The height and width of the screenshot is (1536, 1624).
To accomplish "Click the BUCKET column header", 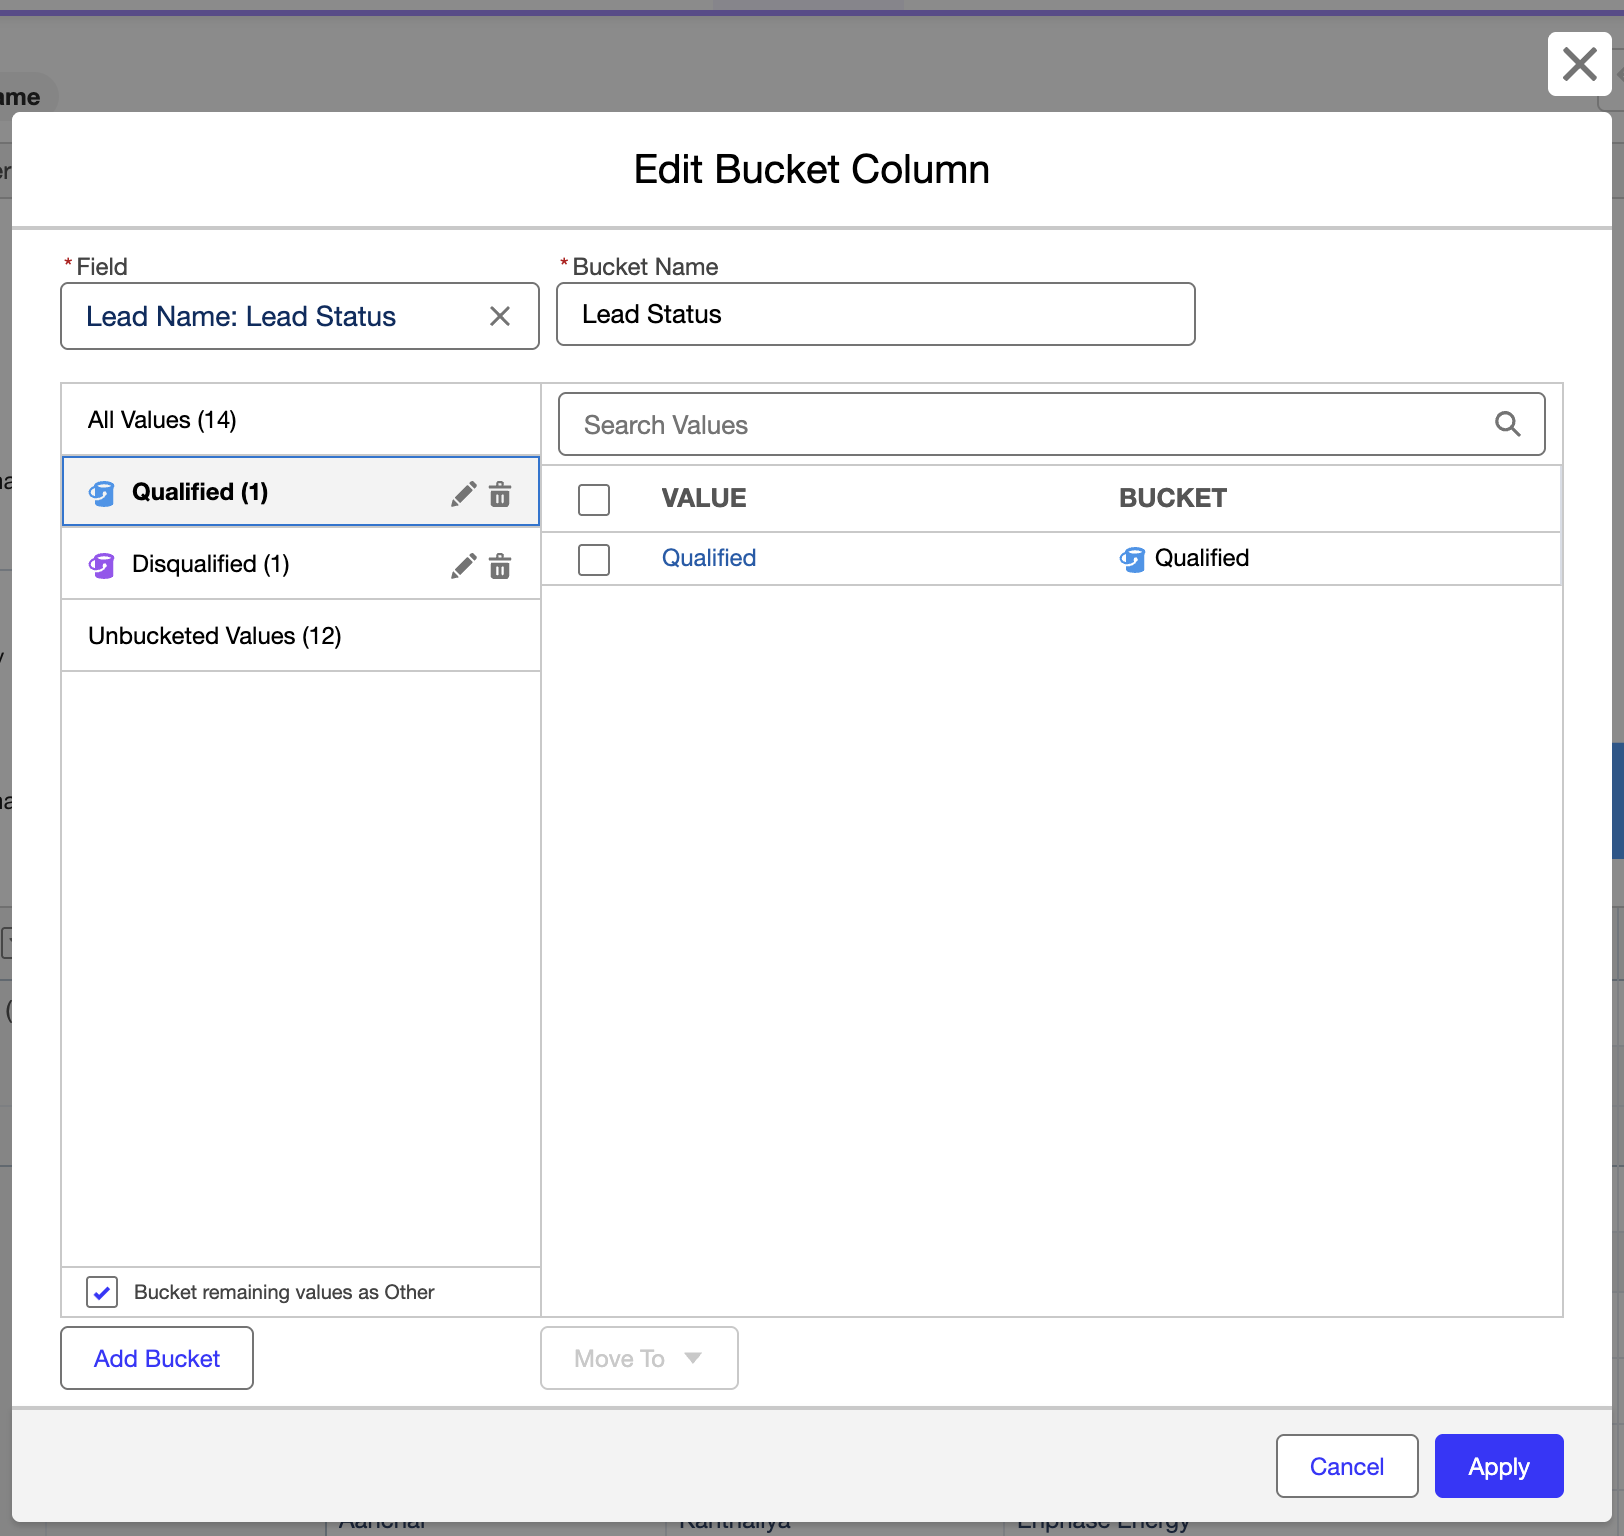I will (x=1173, y=498).
